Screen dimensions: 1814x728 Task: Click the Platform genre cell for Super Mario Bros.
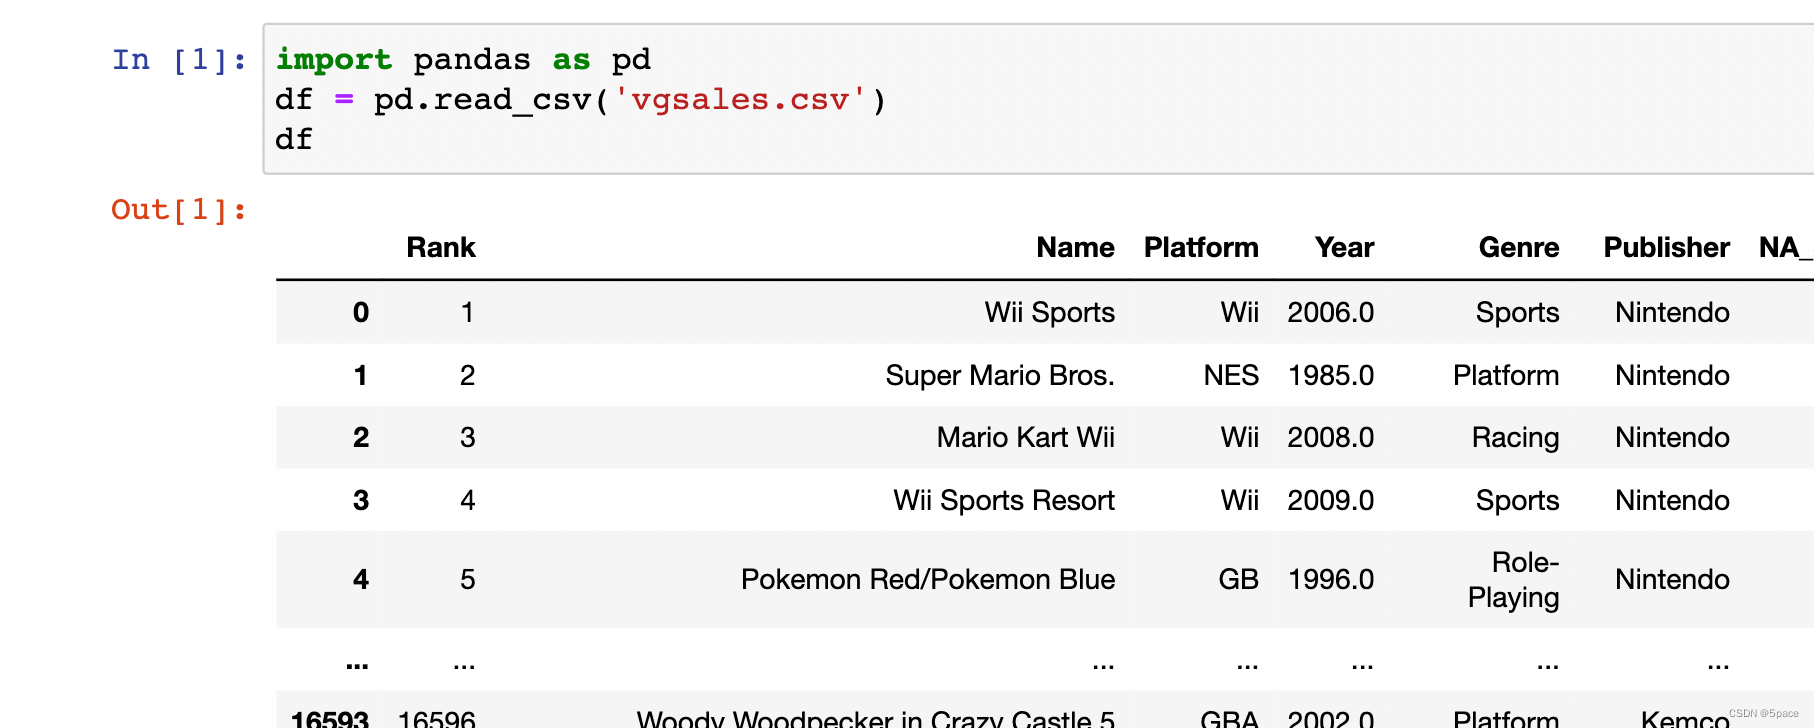point(1506,376)
